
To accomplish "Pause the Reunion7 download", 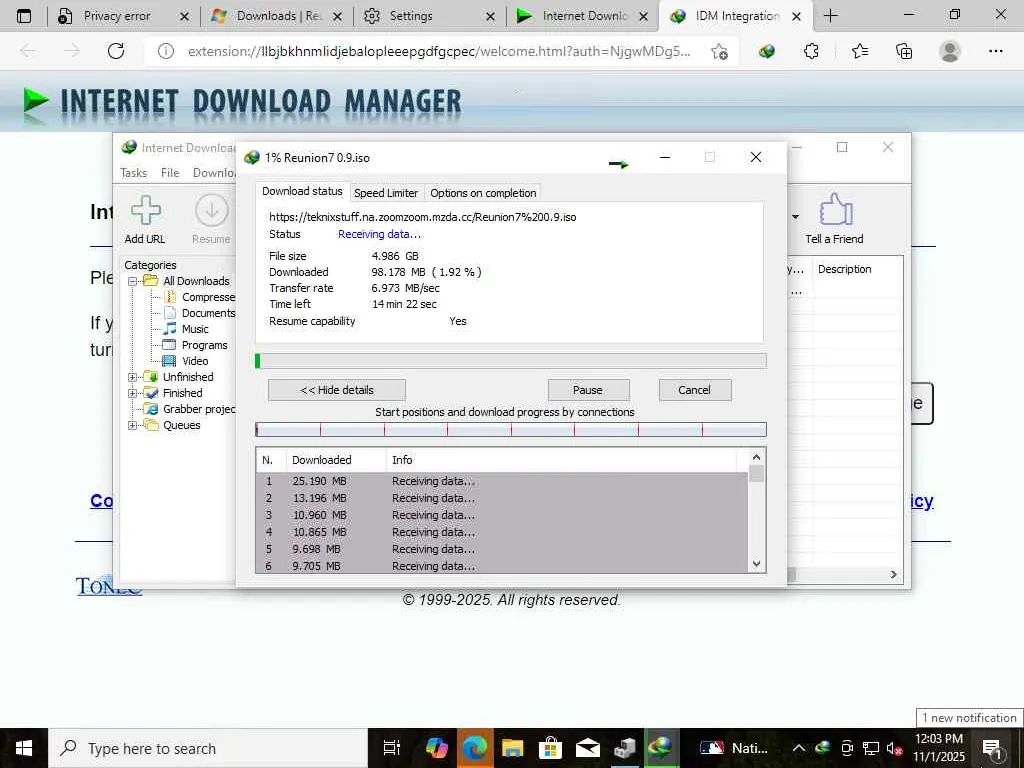I will pos(588,390).
